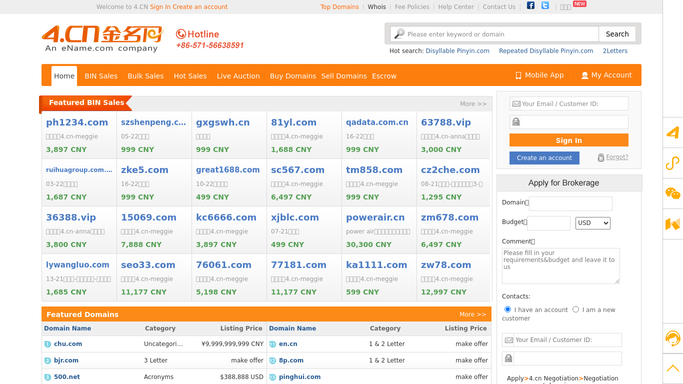Viewport: 683px width, 384px height.
Task: Click the customer service headset icon
Action: point(673,338)
